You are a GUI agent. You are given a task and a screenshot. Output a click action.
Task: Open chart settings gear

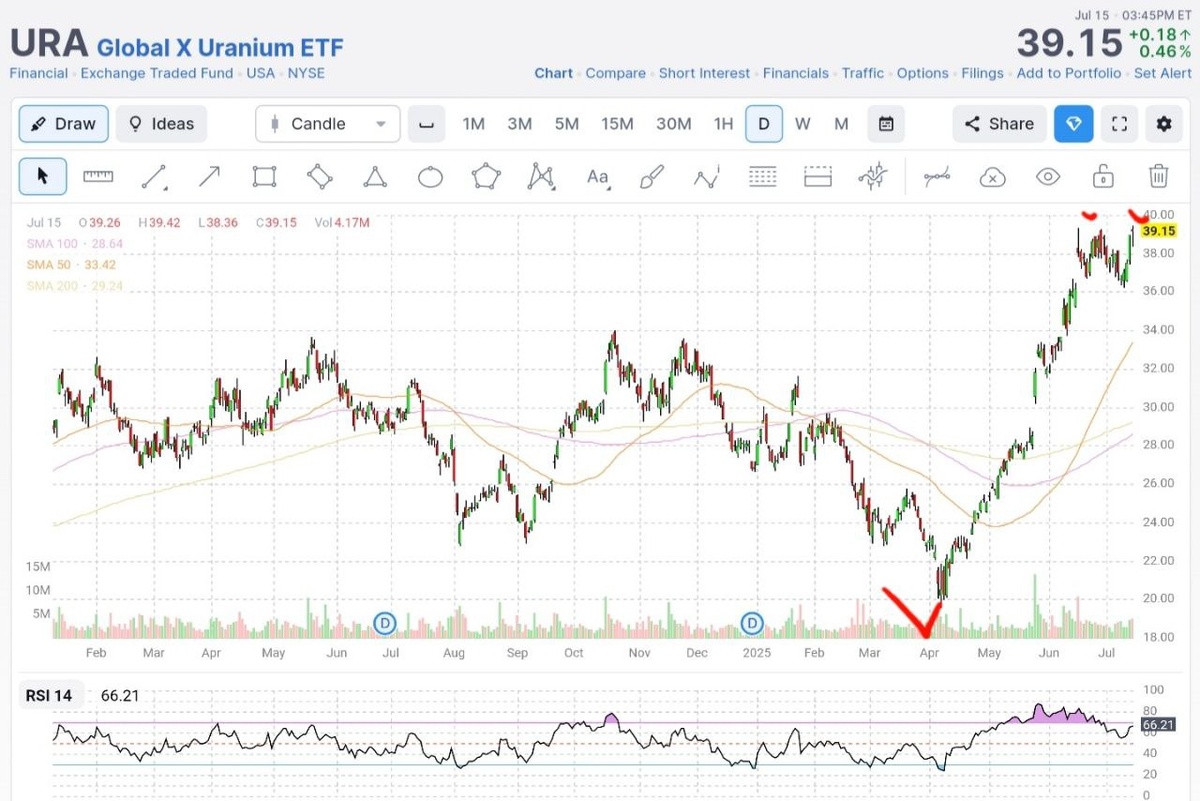[x=1164, y=124]
